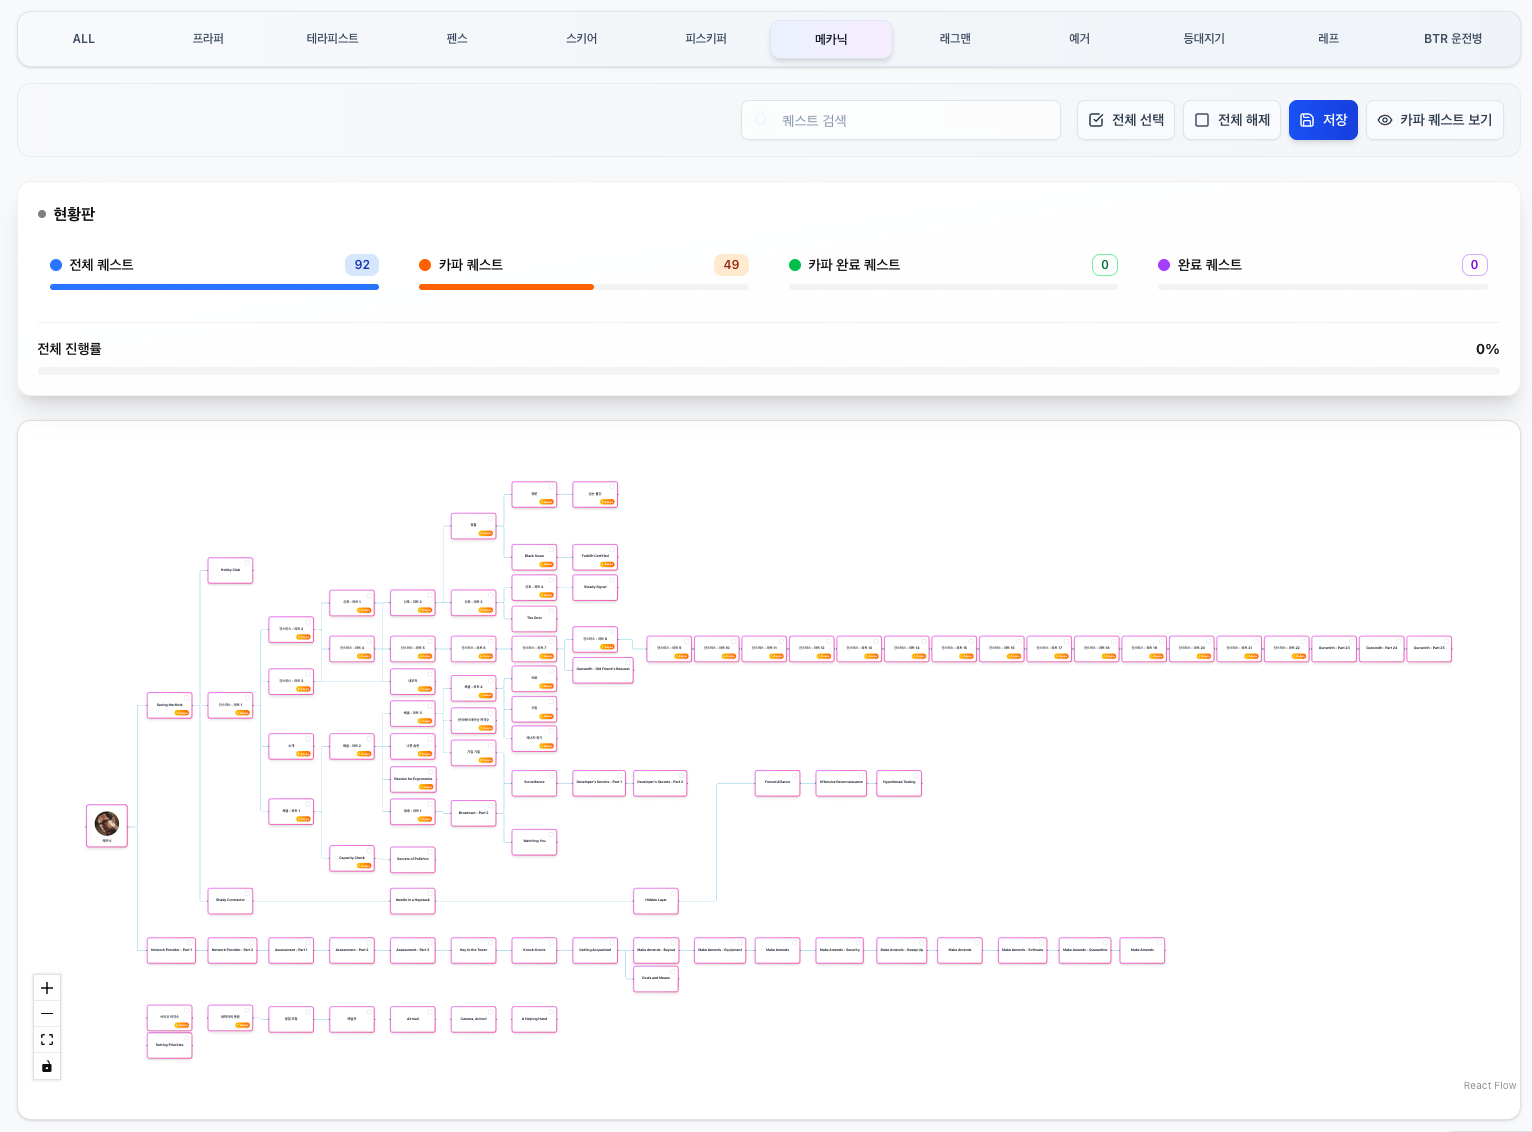Viewport: 1532px width, 1132px height.
Task: Click the React Flow attribution link
Action: (1489, 1085)
